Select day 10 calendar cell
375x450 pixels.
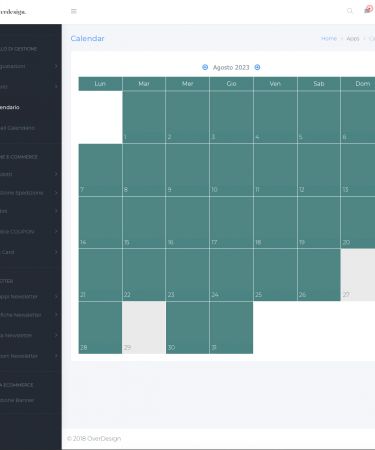click(x=231, y=170)
